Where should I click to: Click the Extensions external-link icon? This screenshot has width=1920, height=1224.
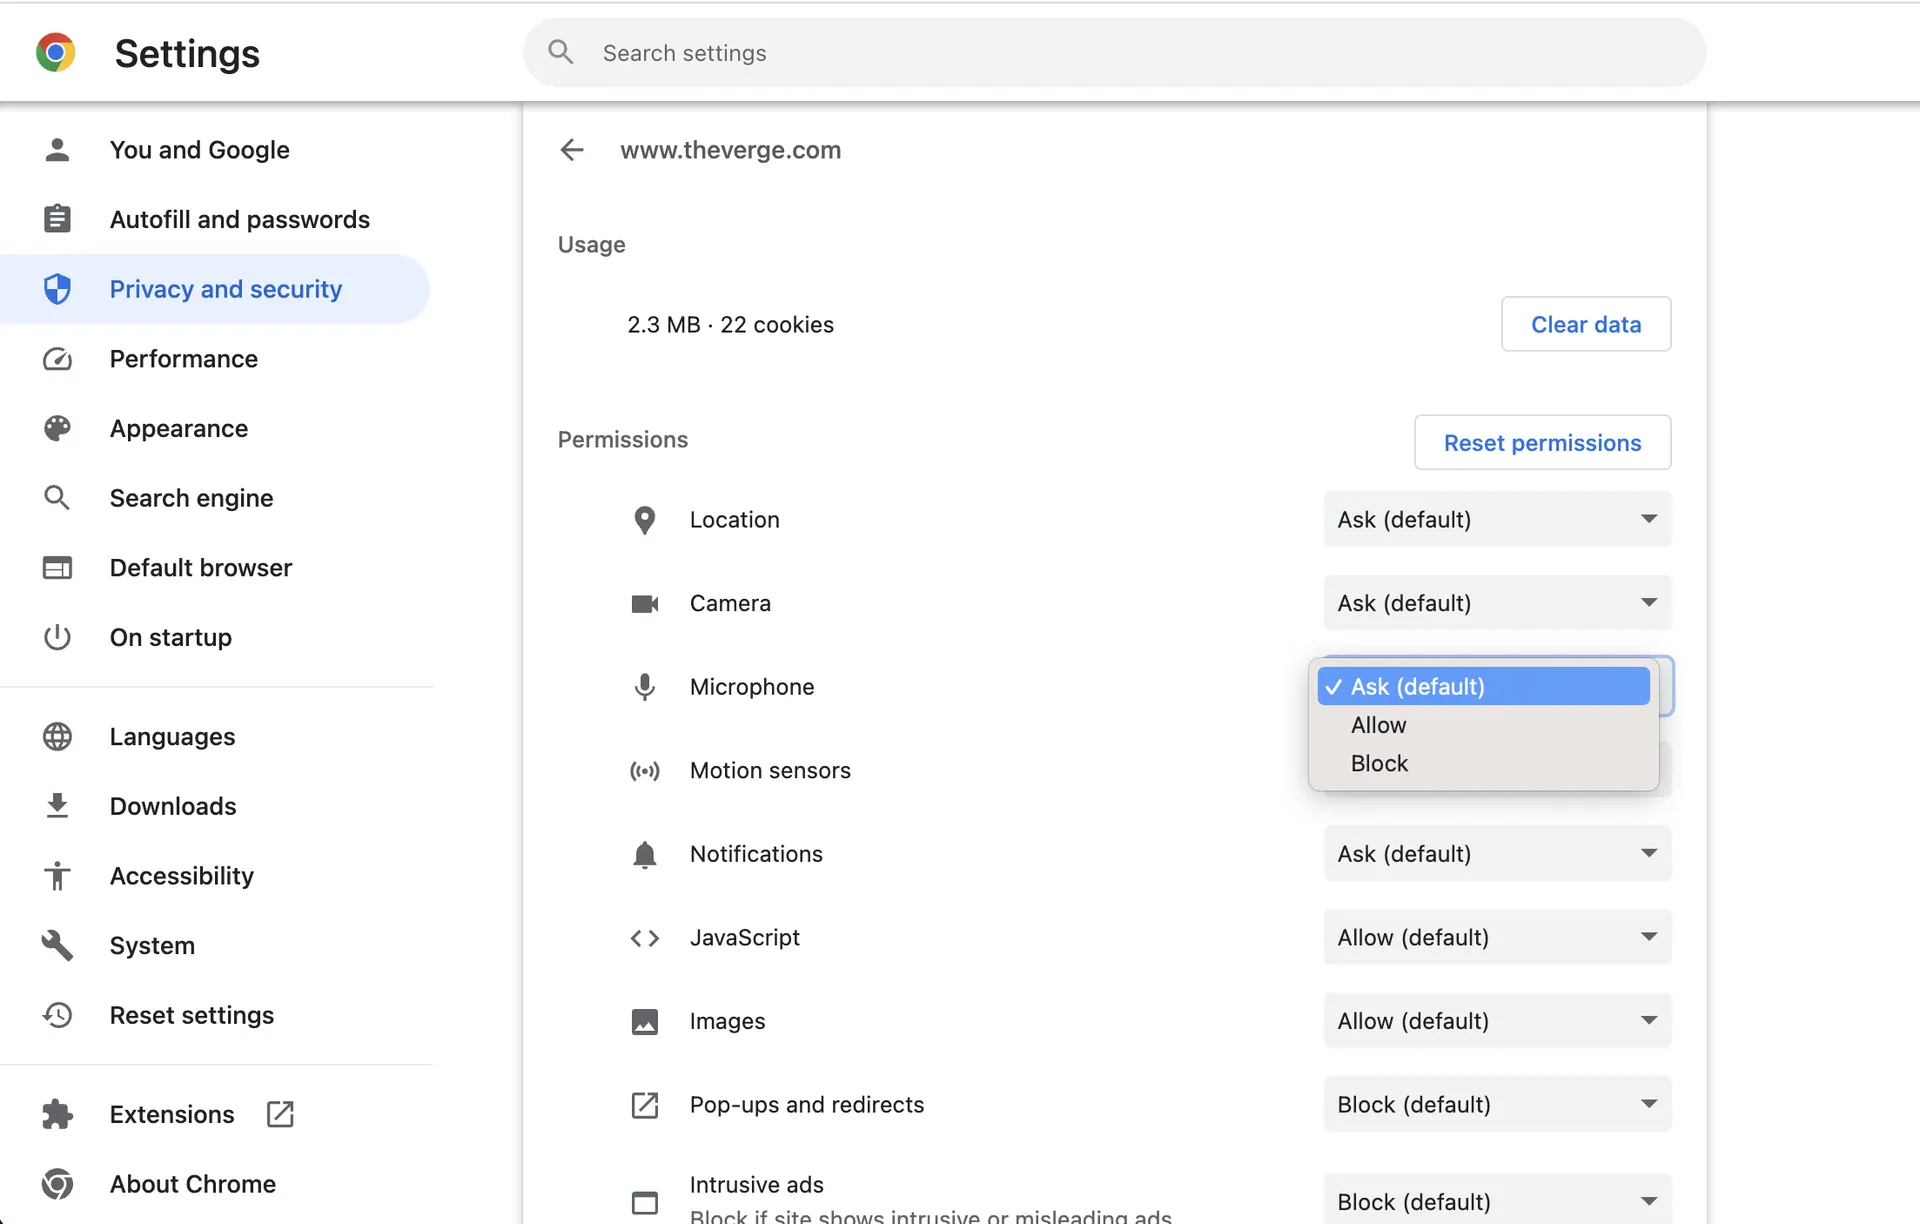pos(280,1114)
